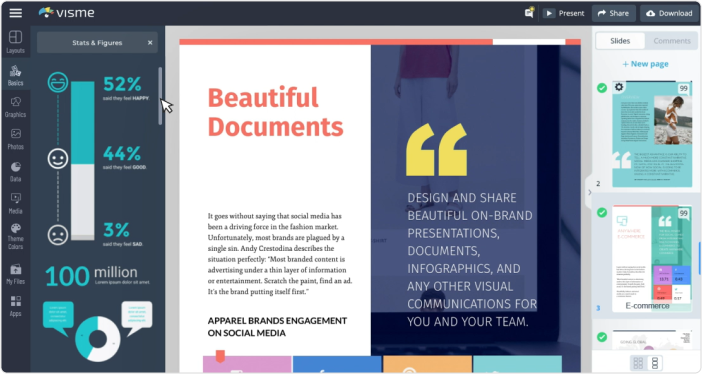Select the Basics sidebar icon
This screenshot has height=374, width=702.
(15, 75)
